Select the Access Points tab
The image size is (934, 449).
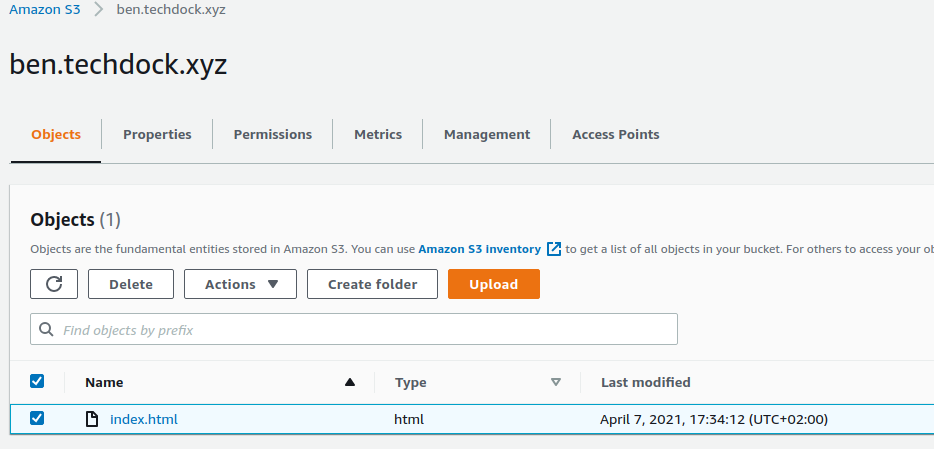616,135
